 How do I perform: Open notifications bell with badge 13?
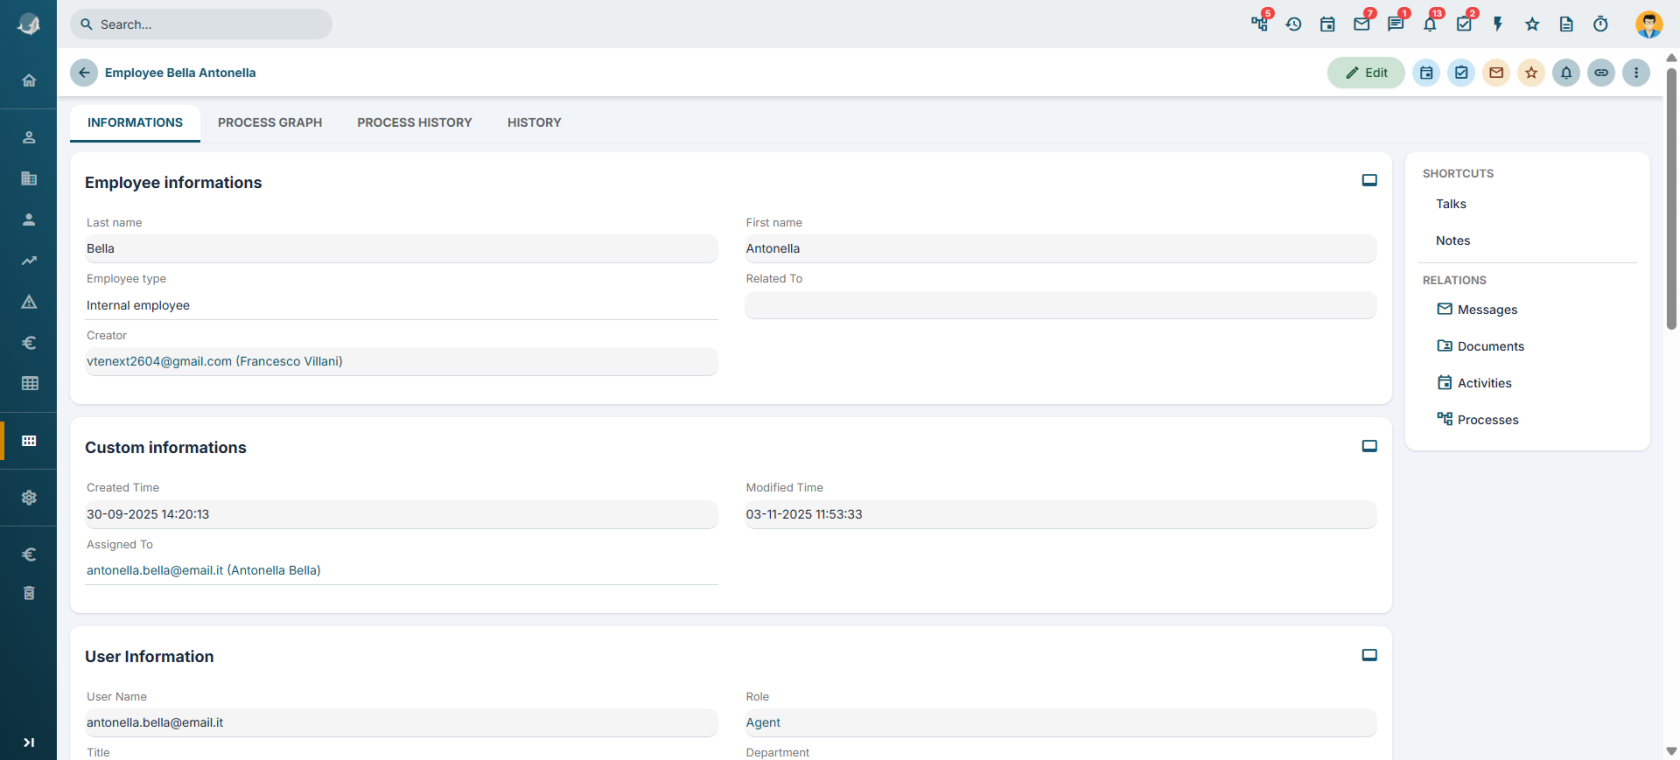pos(1430,24)
